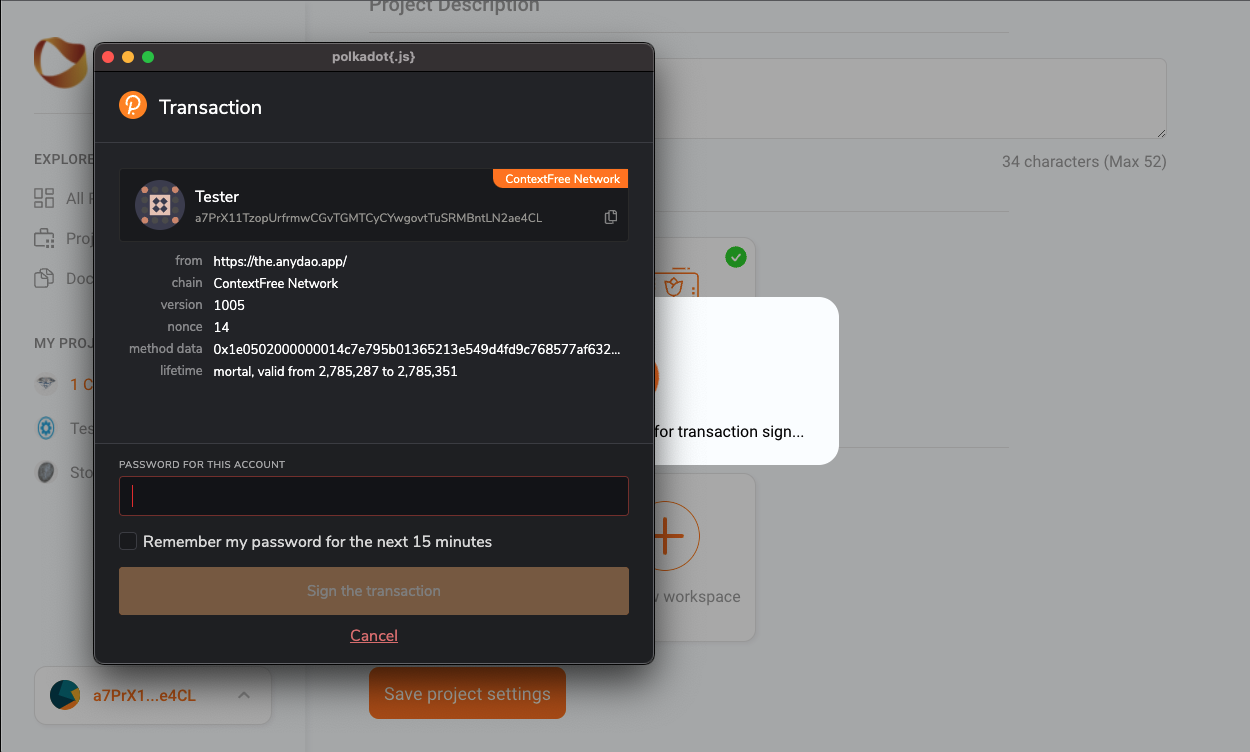This screenshot has height=752, width=1250.
Task: Select the blue gear project icon
Action: pos(46,428)
